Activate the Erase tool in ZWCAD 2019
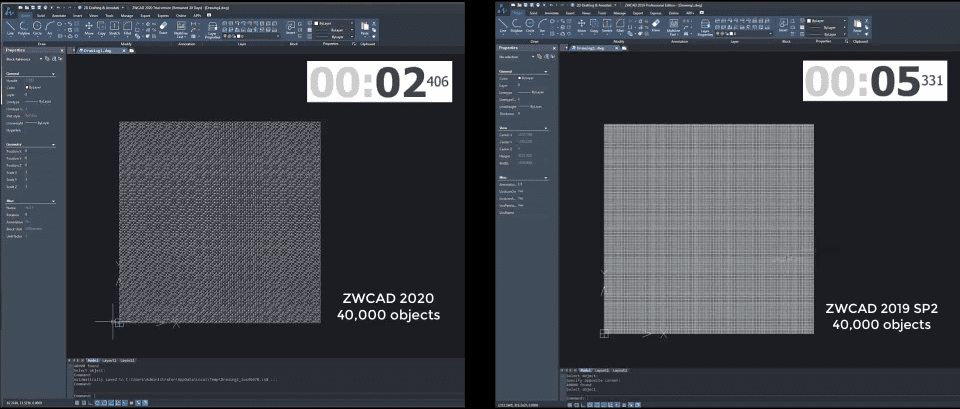 [x=656, y=26]
